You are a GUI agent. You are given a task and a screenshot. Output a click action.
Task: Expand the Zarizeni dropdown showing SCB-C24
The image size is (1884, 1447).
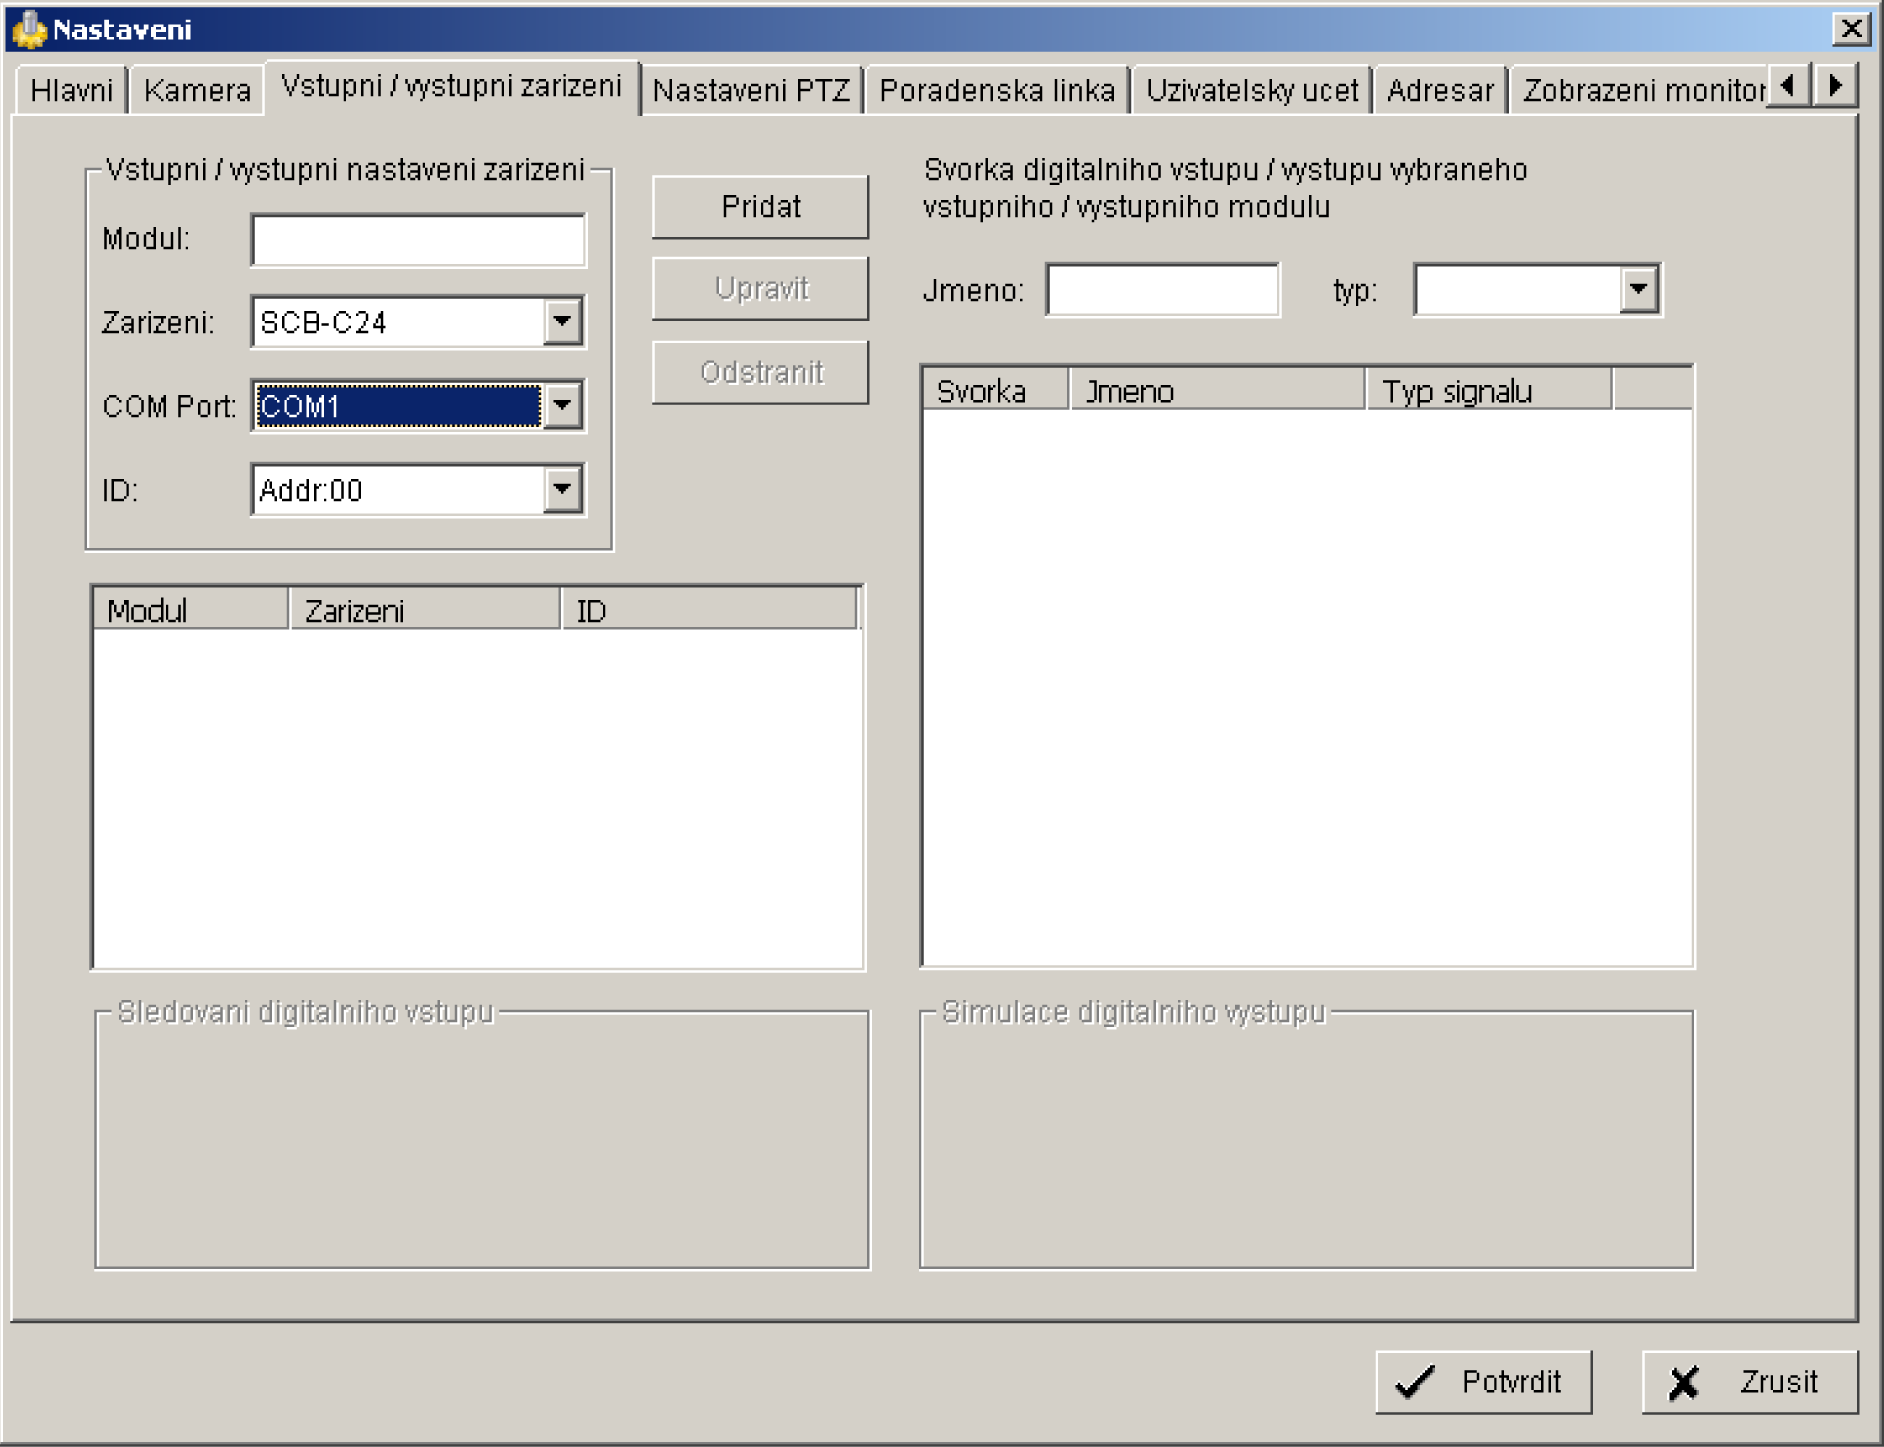(x=562, y=322)
